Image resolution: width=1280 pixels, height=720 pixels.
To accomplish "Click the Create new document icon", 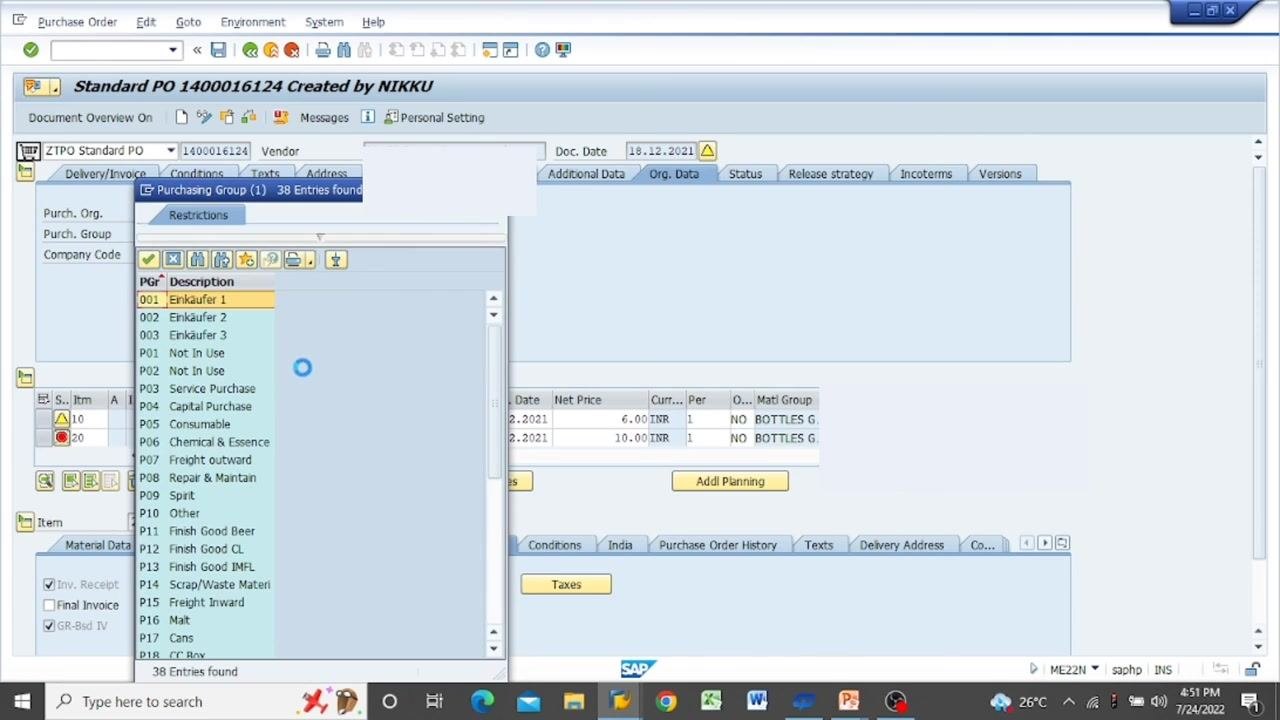I will 181,117.
